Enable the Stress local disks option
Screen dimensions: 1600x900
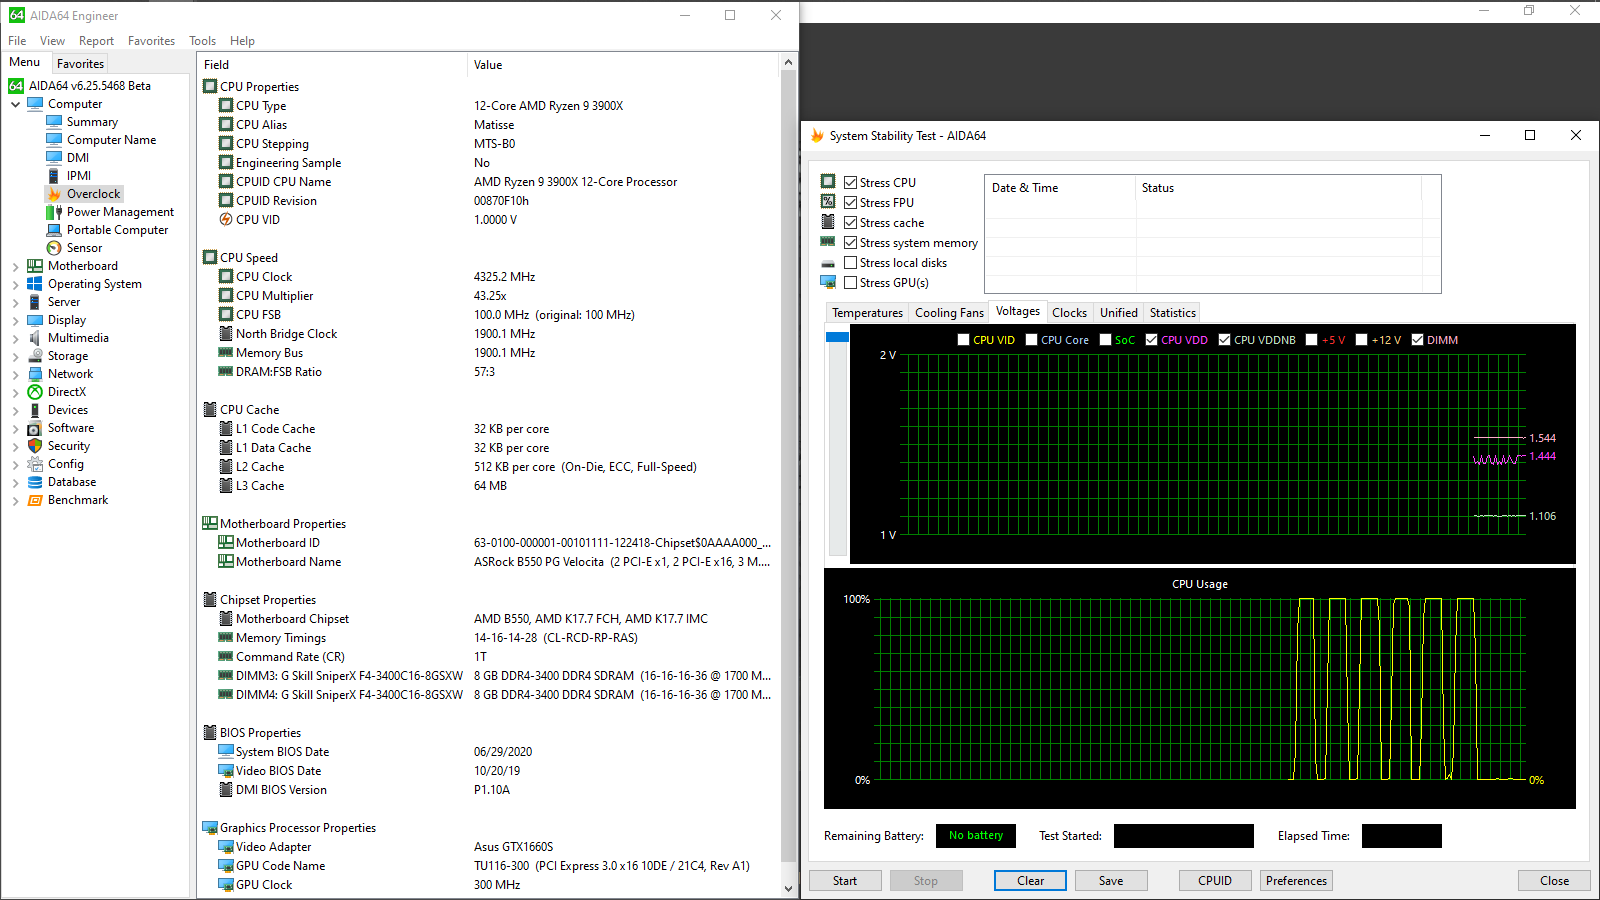[x=850, y=263]
